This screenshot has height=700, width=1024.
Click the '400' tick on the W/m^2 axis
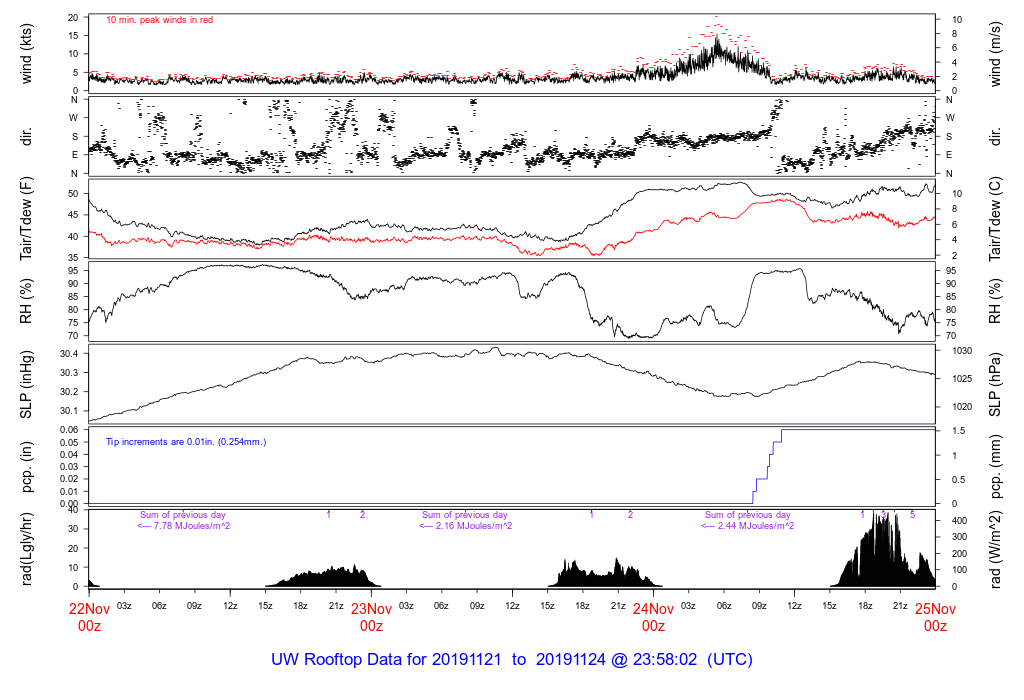click(x=959, y=521)
